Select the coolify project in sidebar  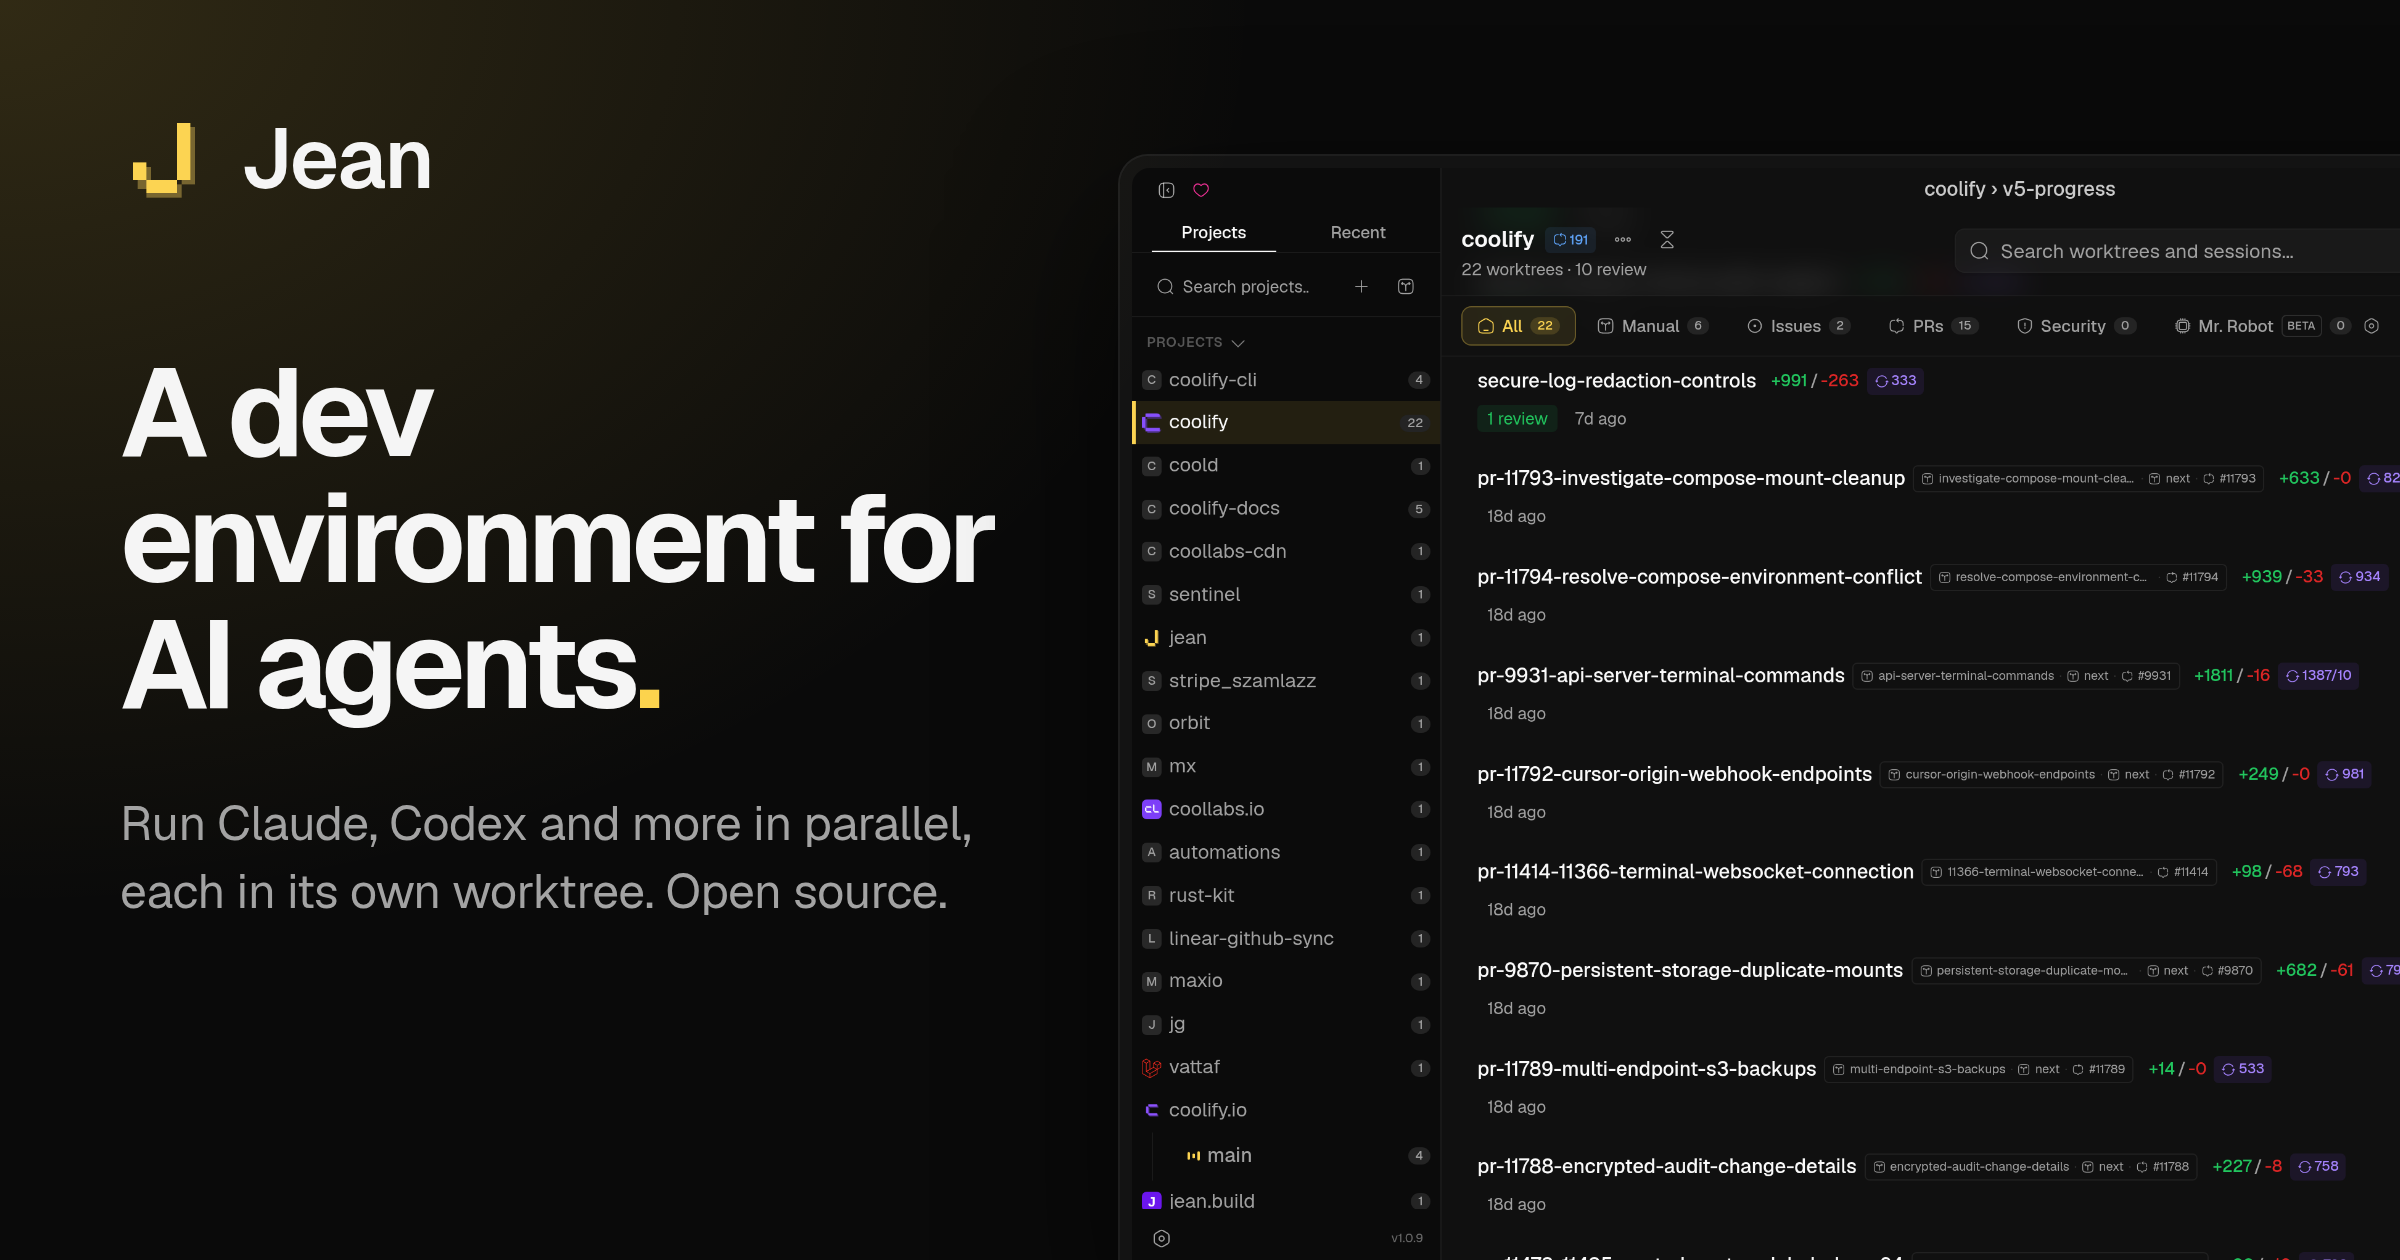1286,423
